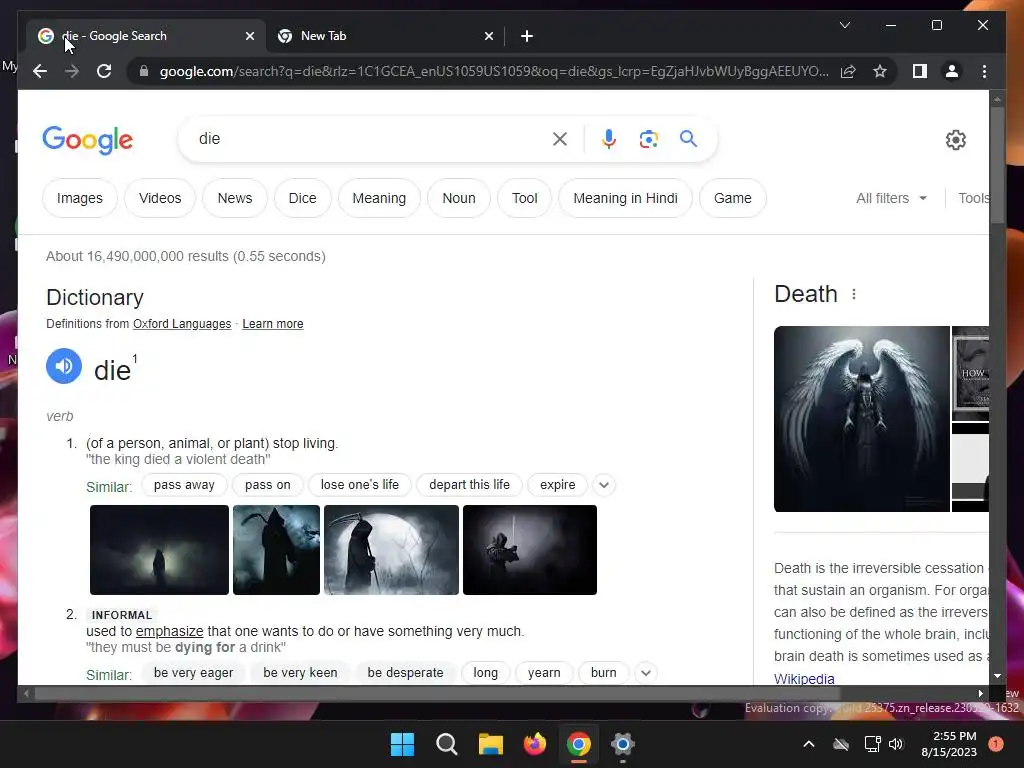The height and width of the screenshot is (768, 1024).
Task: Click the be very eager chip
Action: pyautogui.click(x=193, y=673)
